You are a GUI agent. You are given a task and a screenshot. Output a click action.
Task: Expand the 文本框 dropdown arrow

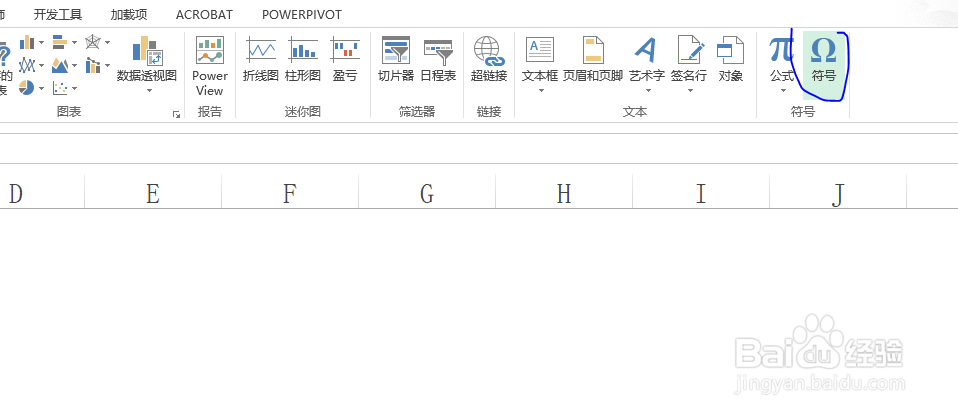pyautogui.click(x=540, y=91)
